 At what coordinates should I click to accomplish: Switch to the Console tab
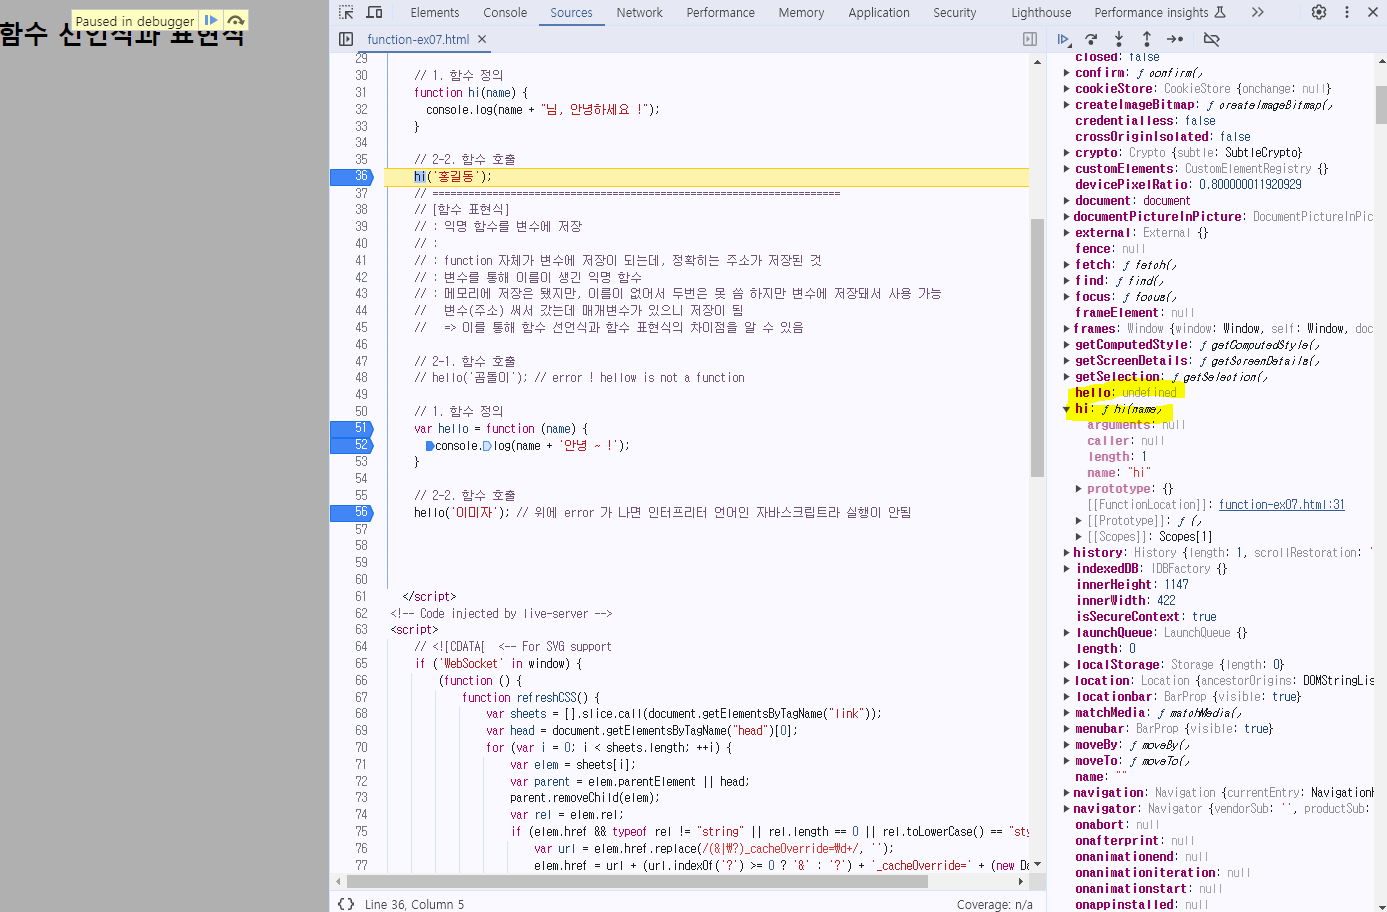tap(505, 12)
